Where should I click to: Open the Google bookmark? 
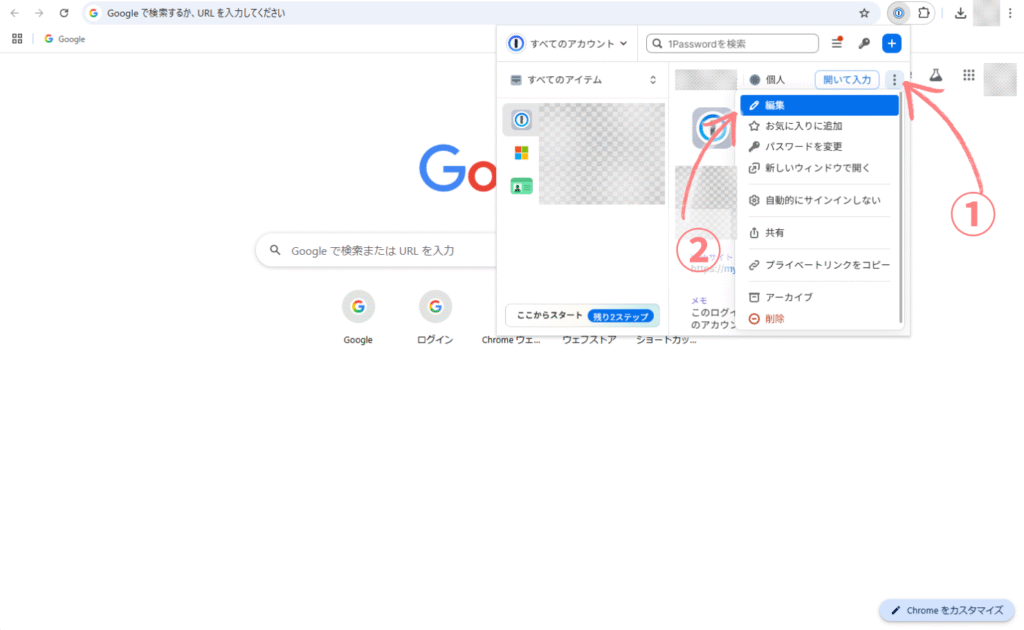65,39
